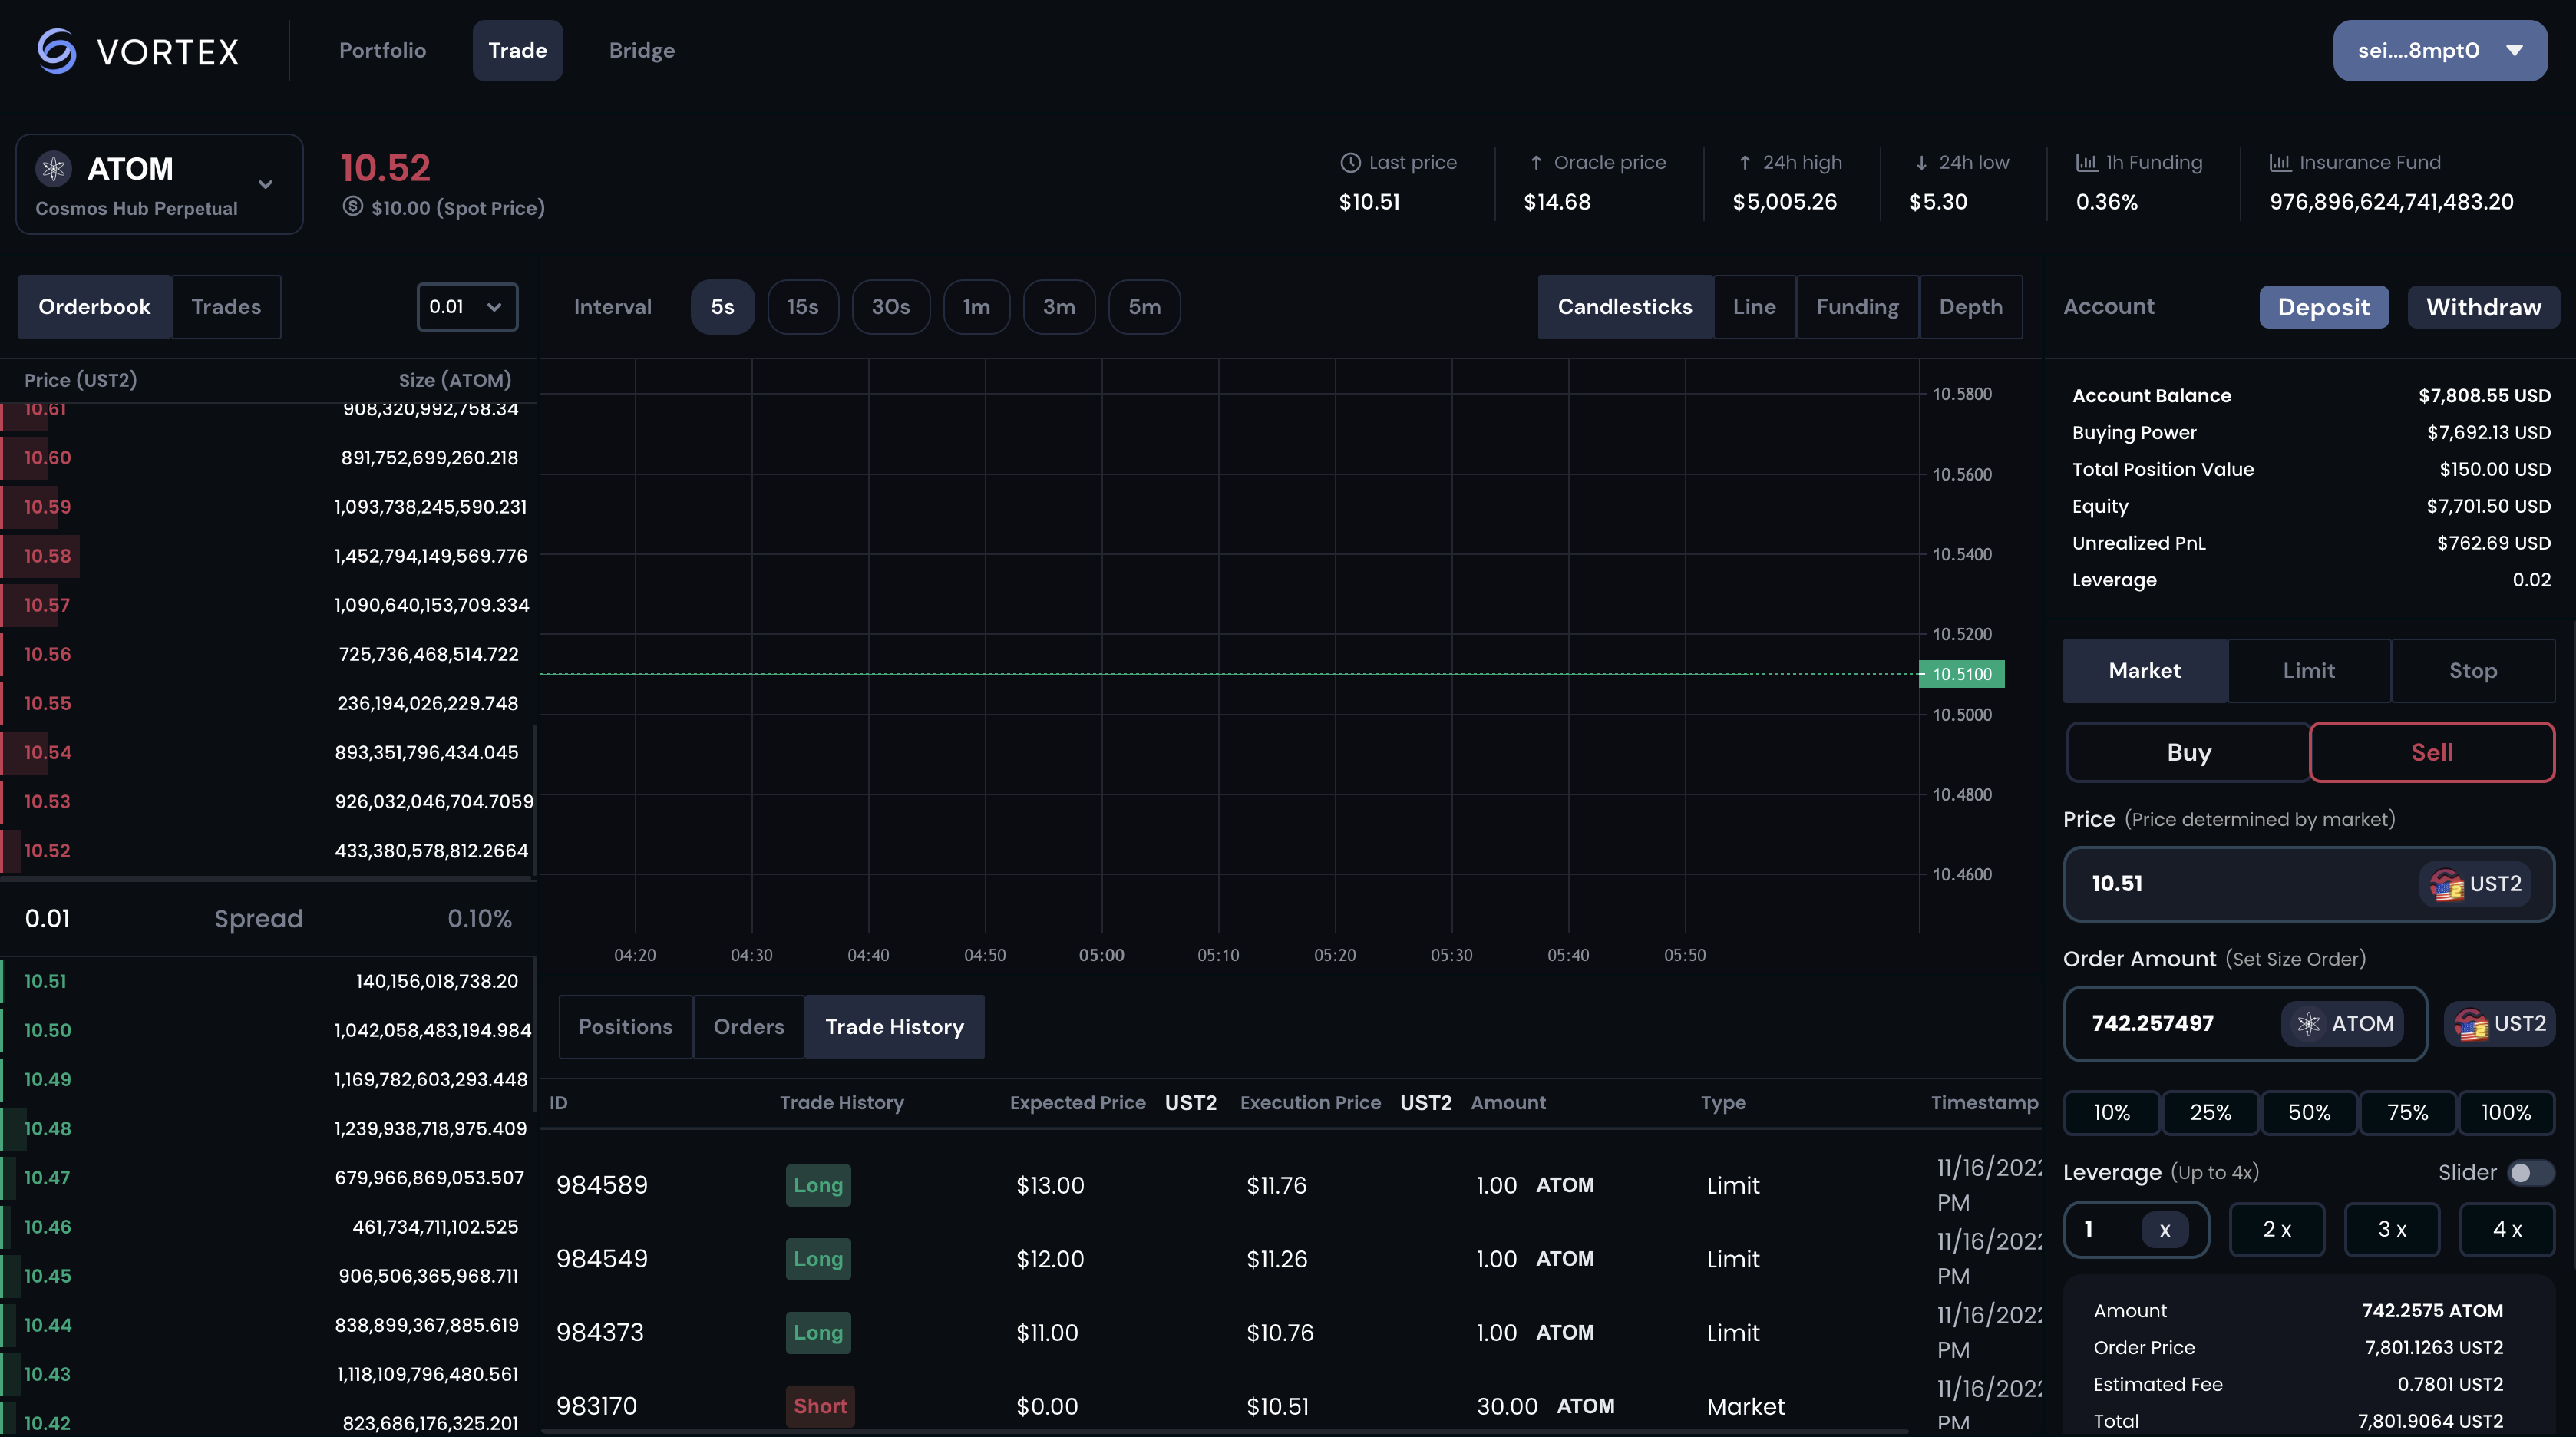Switch order amount unit to UST2
Image resolution: width=2576 pixels, height=1437 pixels.
tap(2499, 1024)
